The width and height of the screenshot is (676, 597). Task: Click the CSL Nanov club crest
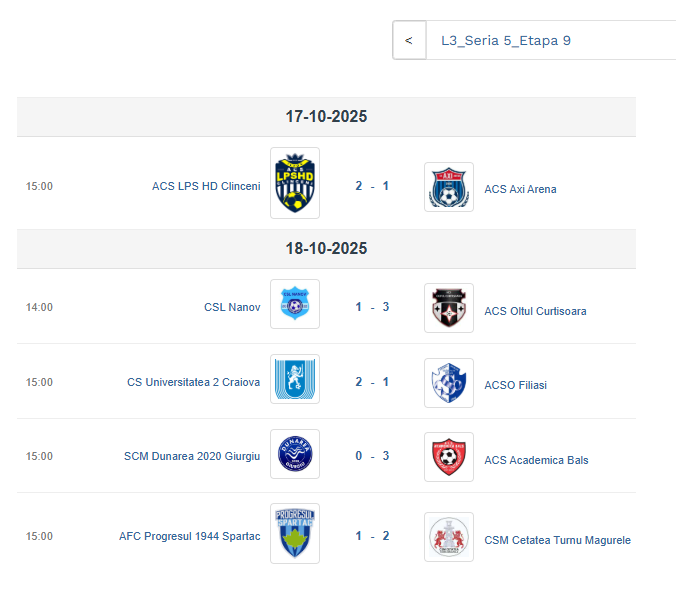point(295,304)
